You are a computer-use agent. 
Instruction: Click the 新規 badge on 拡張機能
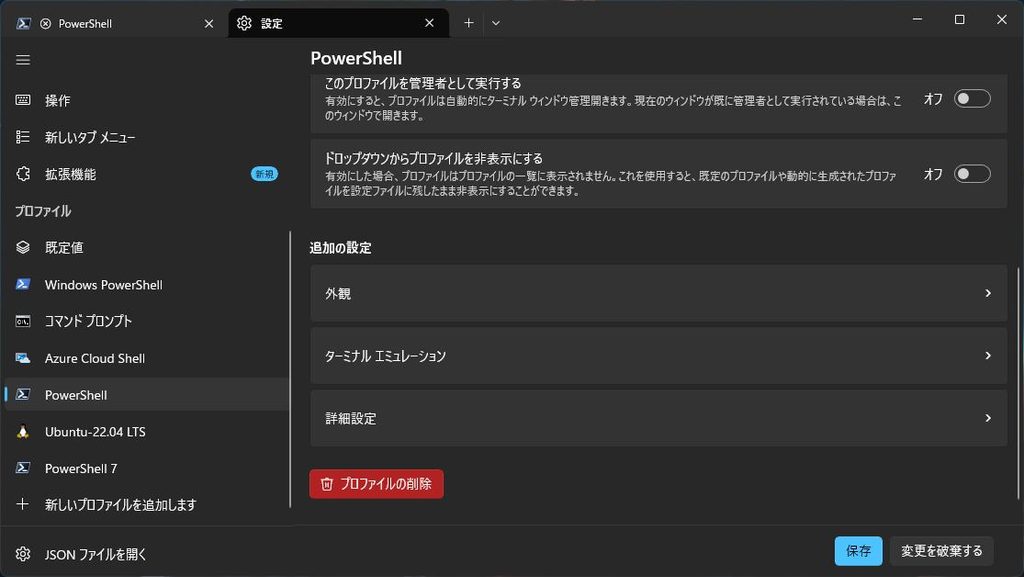pyautogui.click(x=264, y=174)
